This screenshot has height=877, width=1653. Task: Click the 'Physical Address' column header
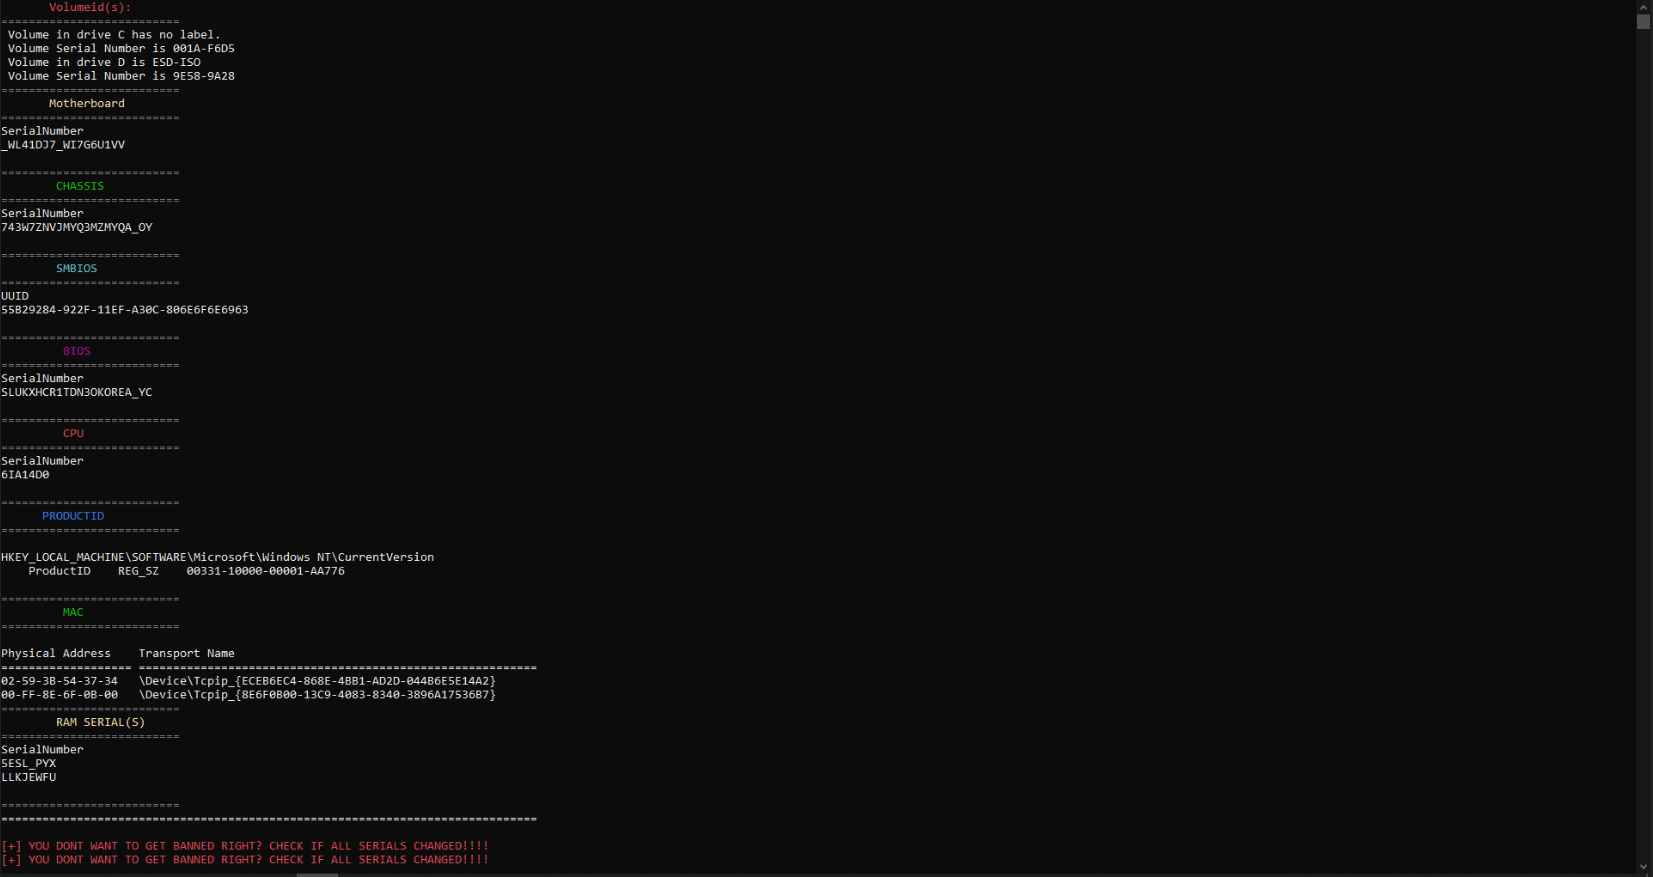[56, 653]
